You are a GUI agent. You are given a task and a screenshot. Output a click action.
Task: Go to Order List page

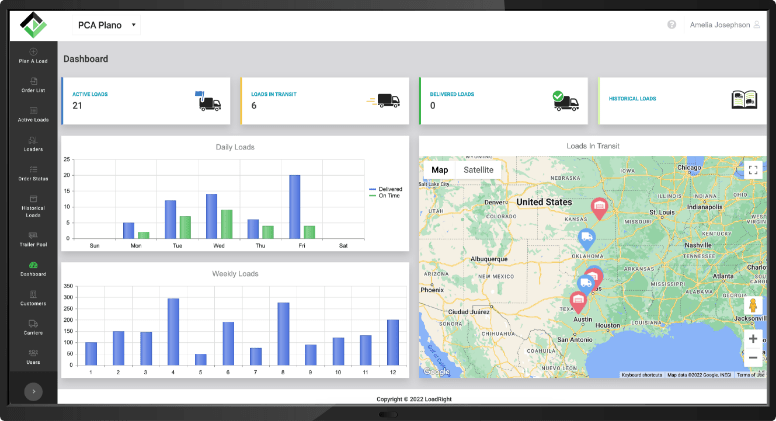tap(34, 85)
